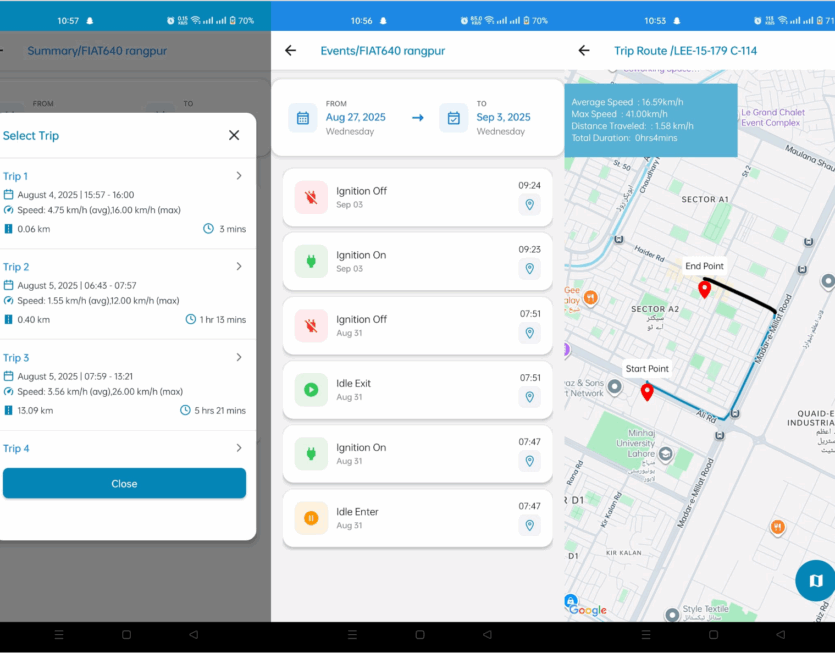Open the TO date calendar icon
835x653 pixels.
(x=454, y=118)
